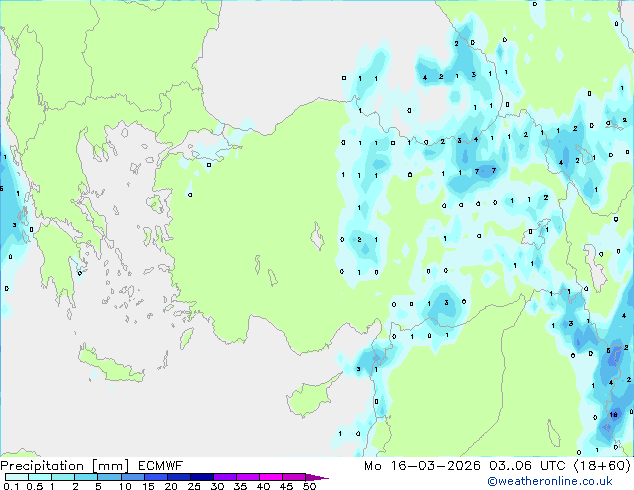This screenshot has width=634, height=490.
Task: Pick the magenta 50 mm arrow swatch
Action: (x=317, y=477)
